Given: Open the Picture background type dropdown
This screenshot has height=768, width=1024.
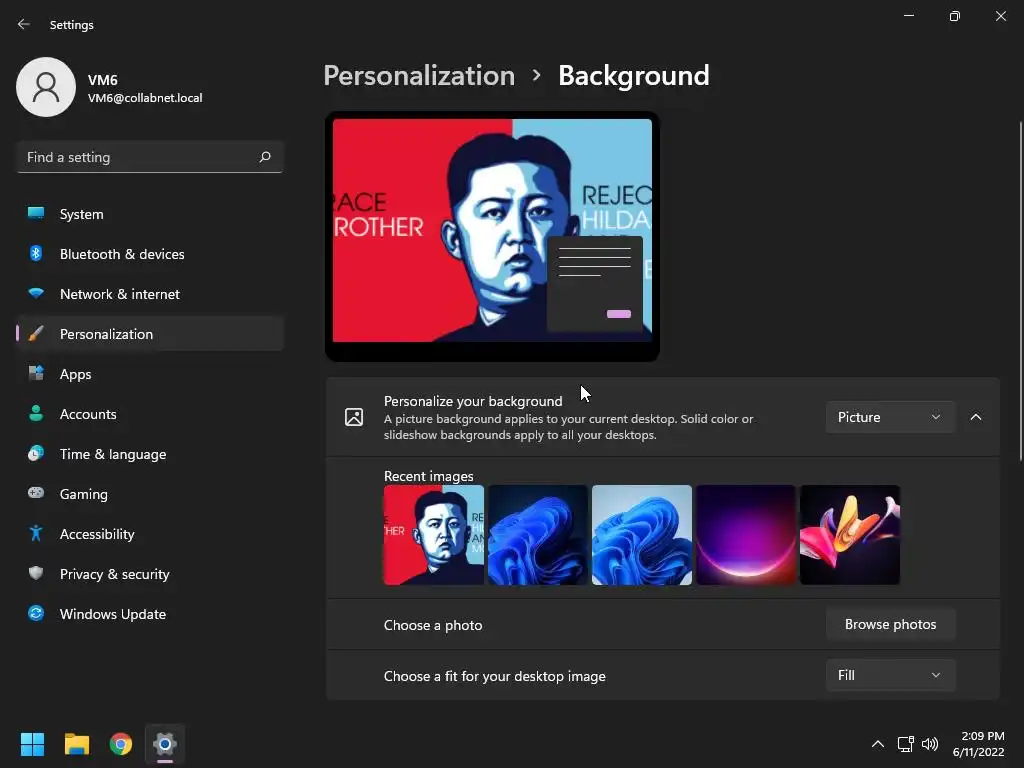Looking at the screenshot, I should click(x=890, y=417).
